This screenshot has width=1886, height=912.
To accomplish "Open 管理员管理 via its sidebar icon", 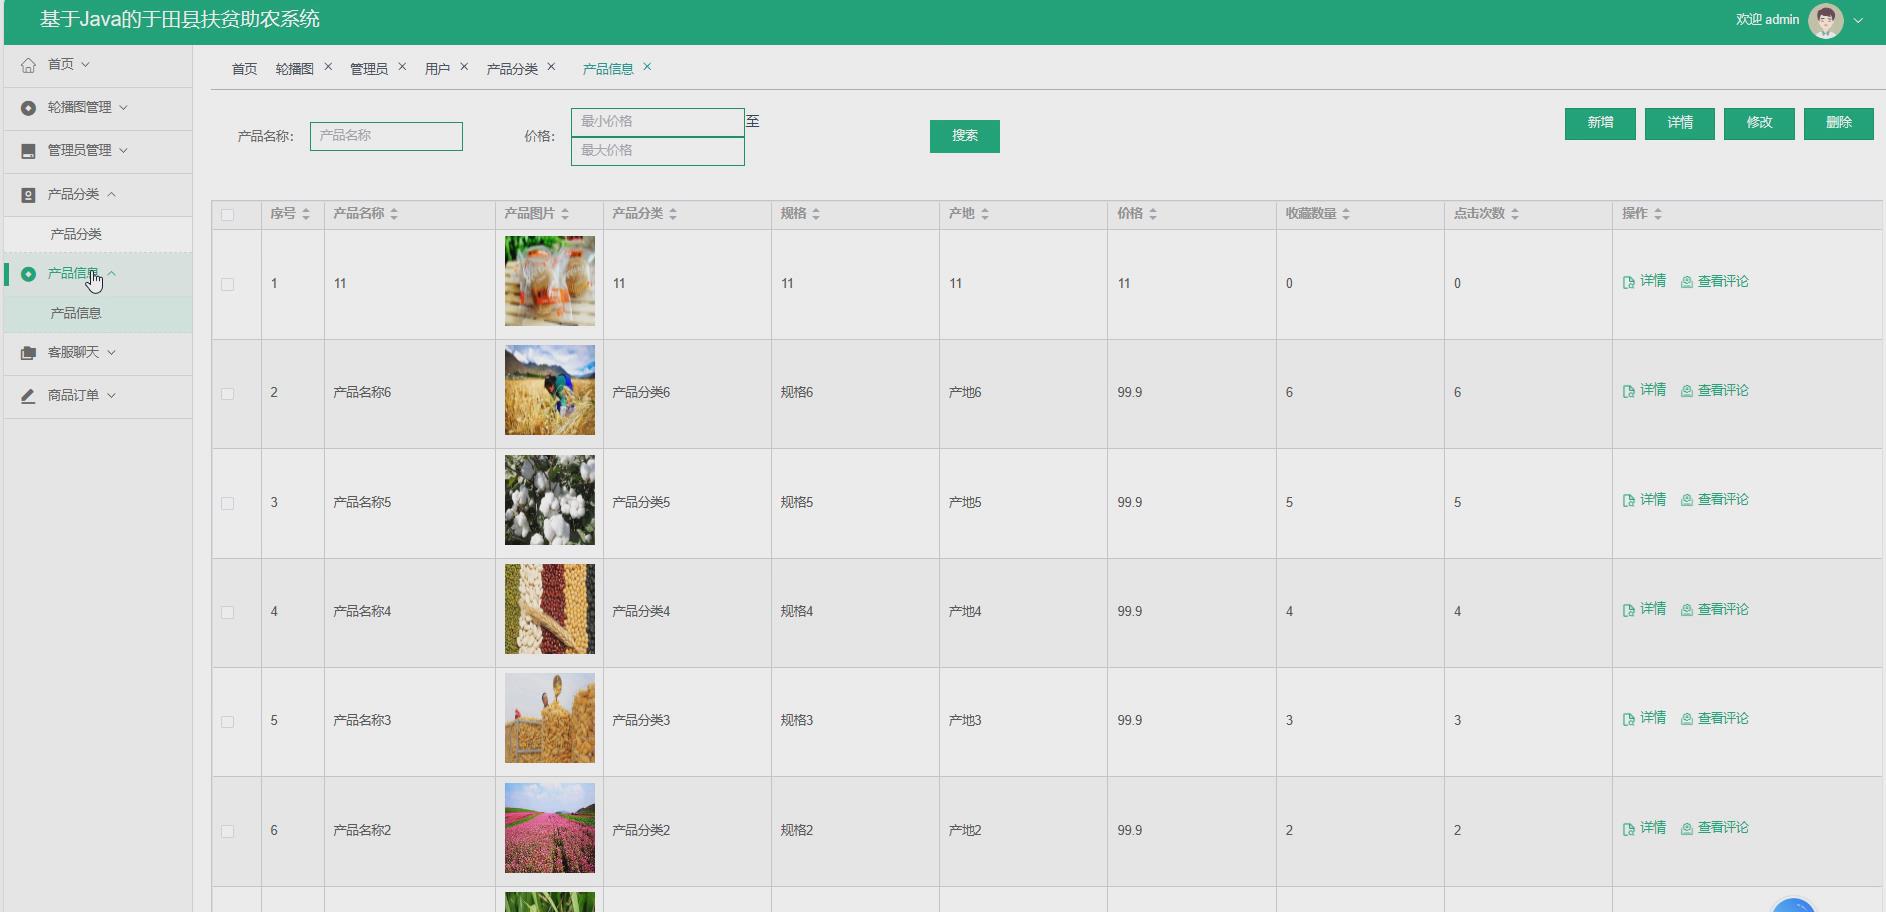I will point(27,151).
